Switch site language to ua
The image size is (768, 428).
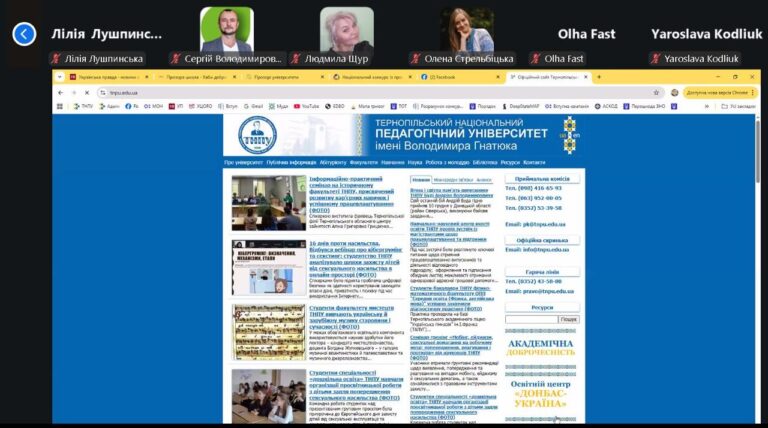click(562, 136)
